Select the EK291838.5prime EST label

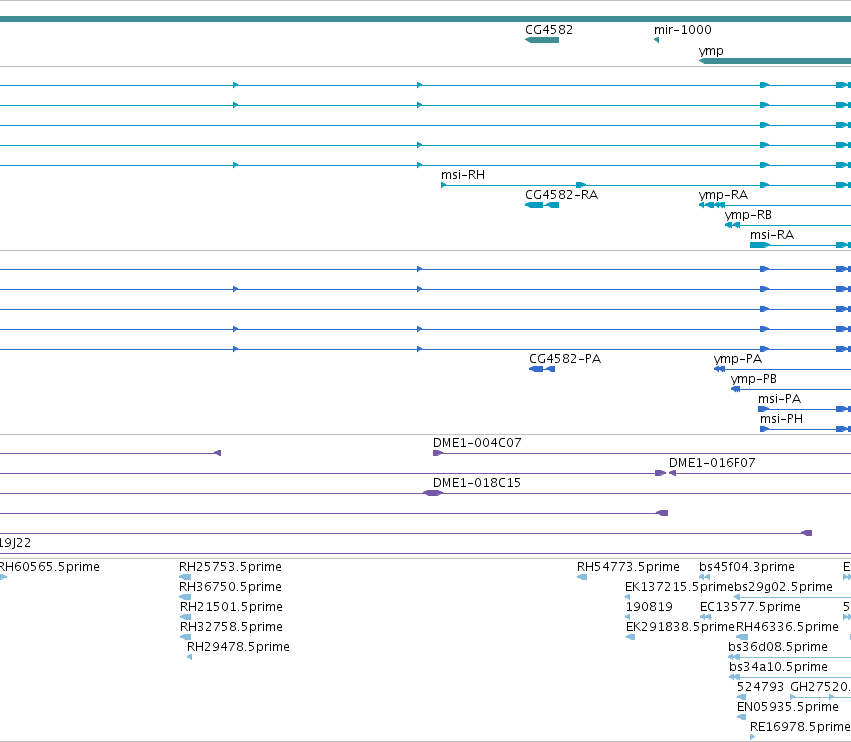[x=681, y=627]
